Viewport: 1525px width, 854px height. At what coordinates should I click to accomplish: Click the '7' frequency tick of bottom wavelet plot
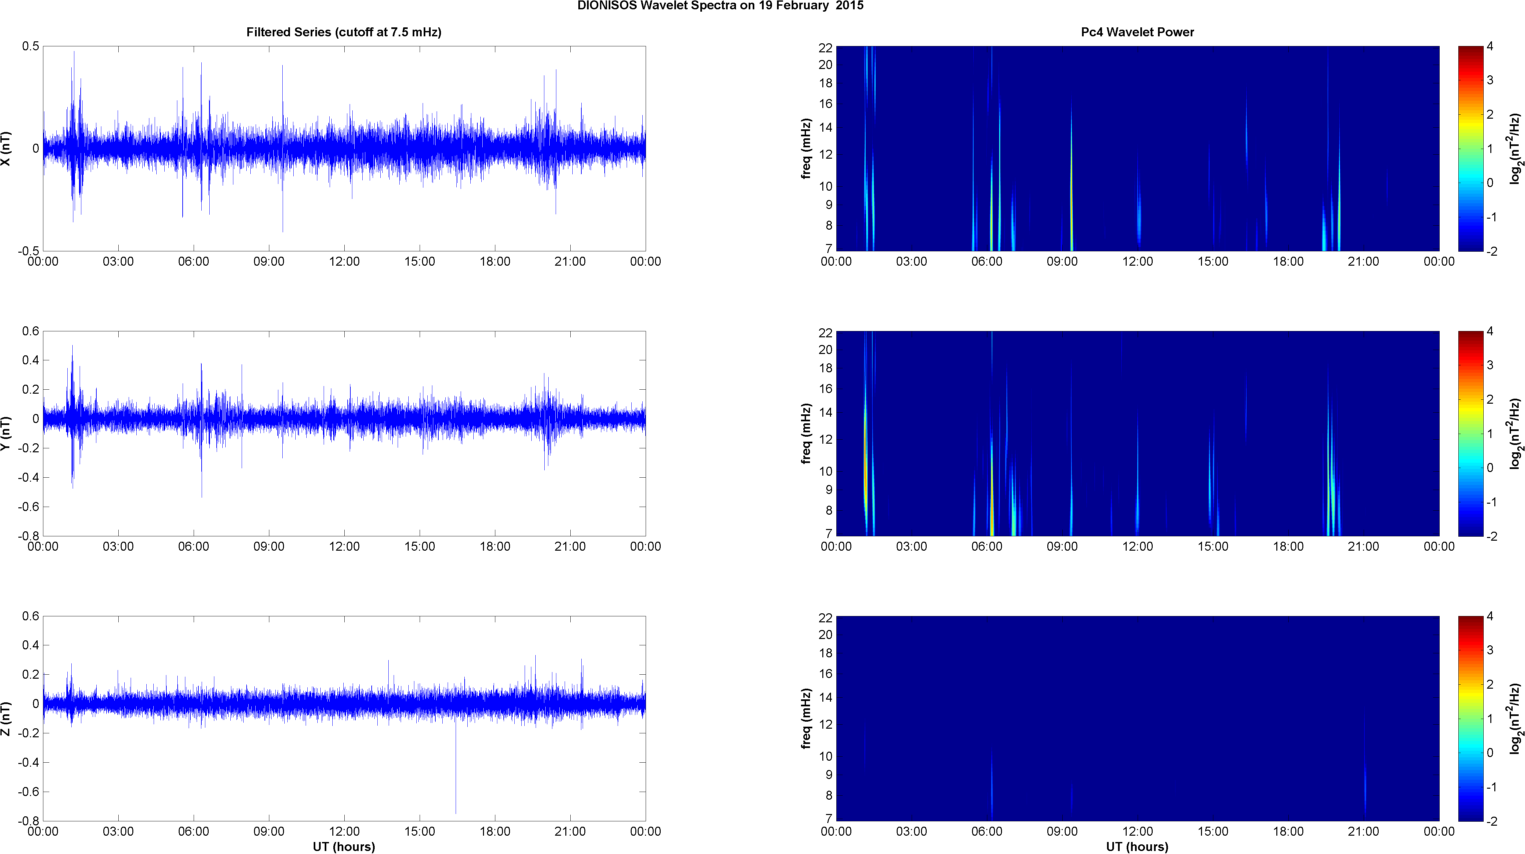[x=829, y=819]
